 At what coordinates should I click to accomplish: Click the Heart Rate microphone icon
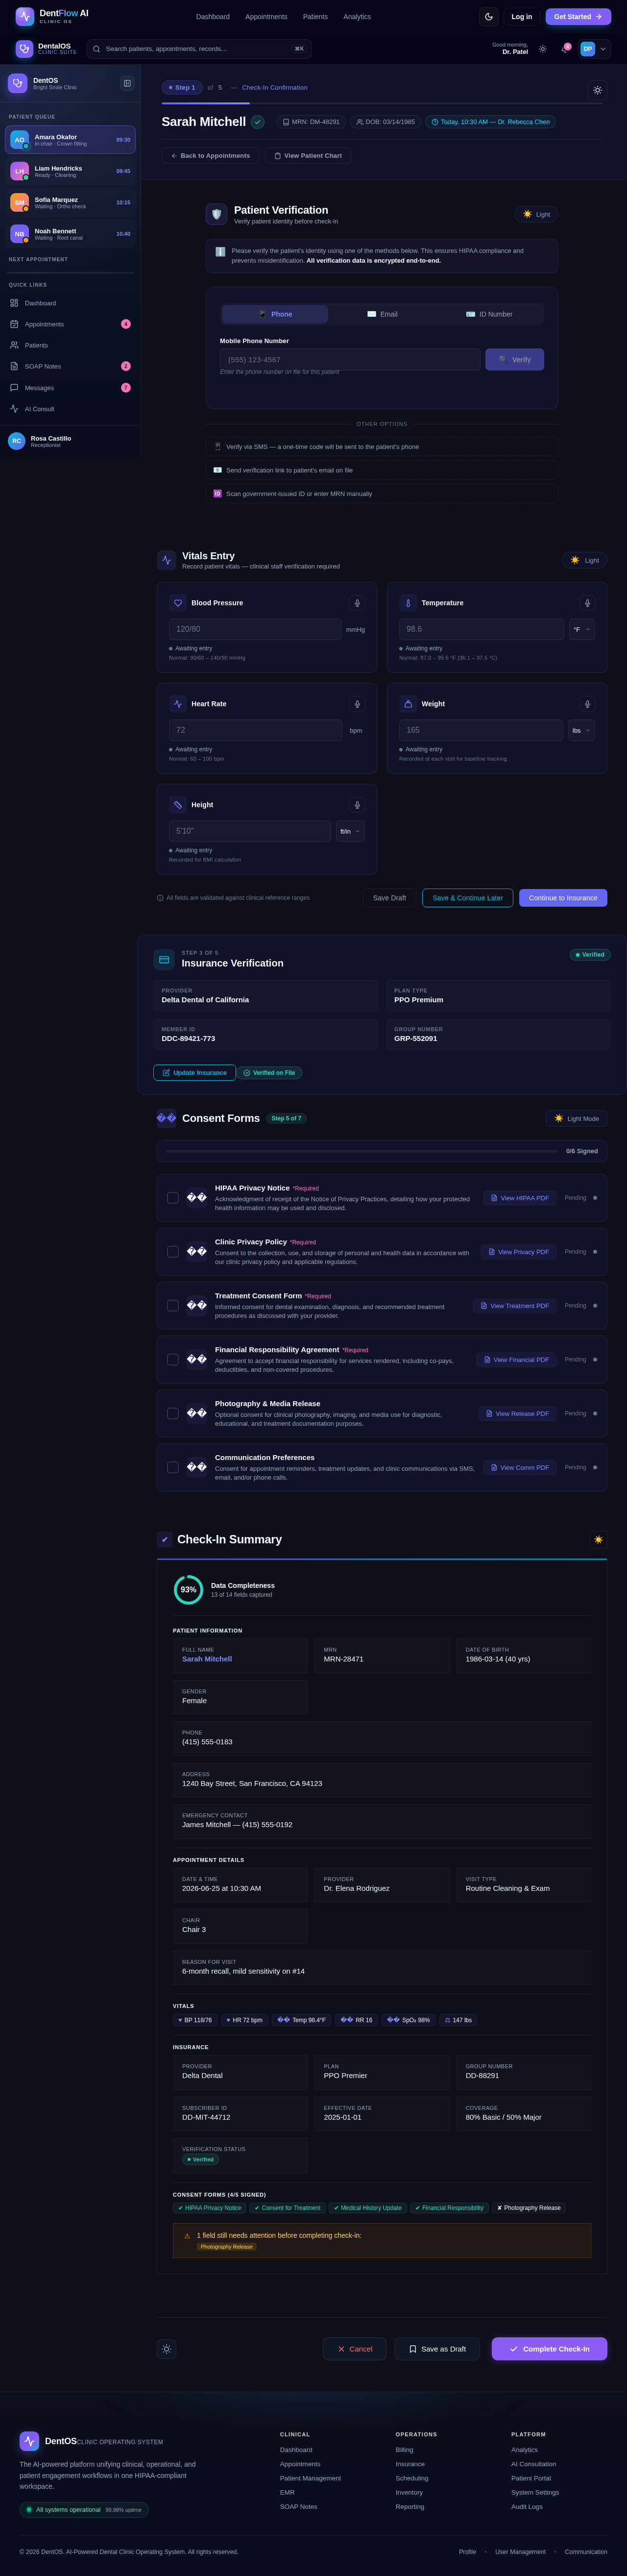pos(357,704)
